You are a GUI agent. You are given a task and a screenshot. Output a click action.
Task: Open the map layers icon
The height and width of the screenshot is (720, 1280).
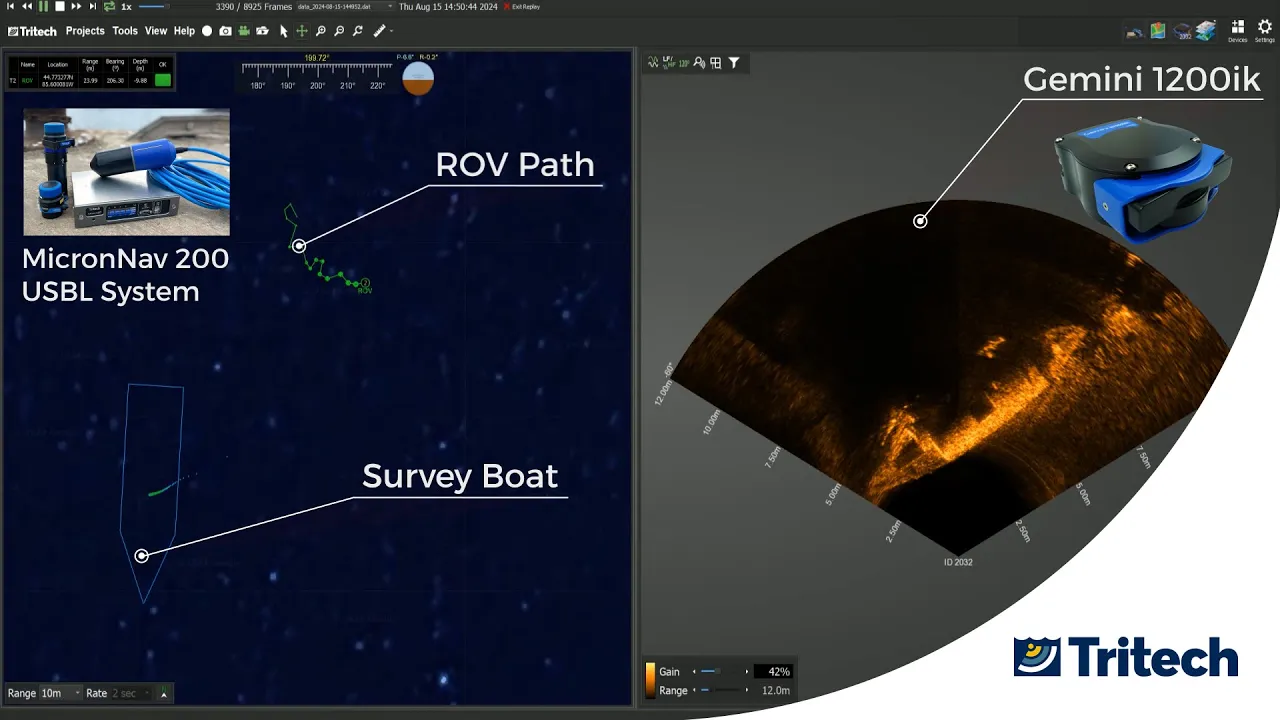point(1206,31)
